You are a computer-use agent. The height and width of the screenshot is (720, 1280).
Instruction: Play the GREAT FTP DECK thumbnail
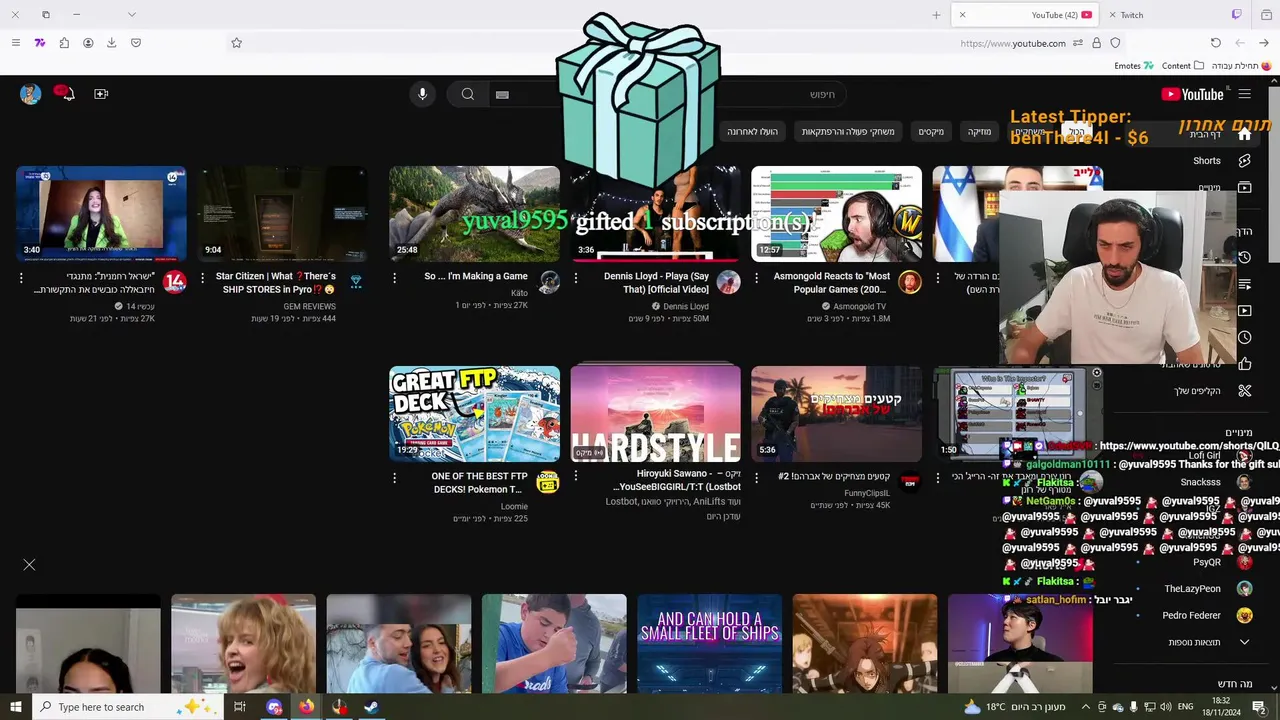click(x=474, y=413)
